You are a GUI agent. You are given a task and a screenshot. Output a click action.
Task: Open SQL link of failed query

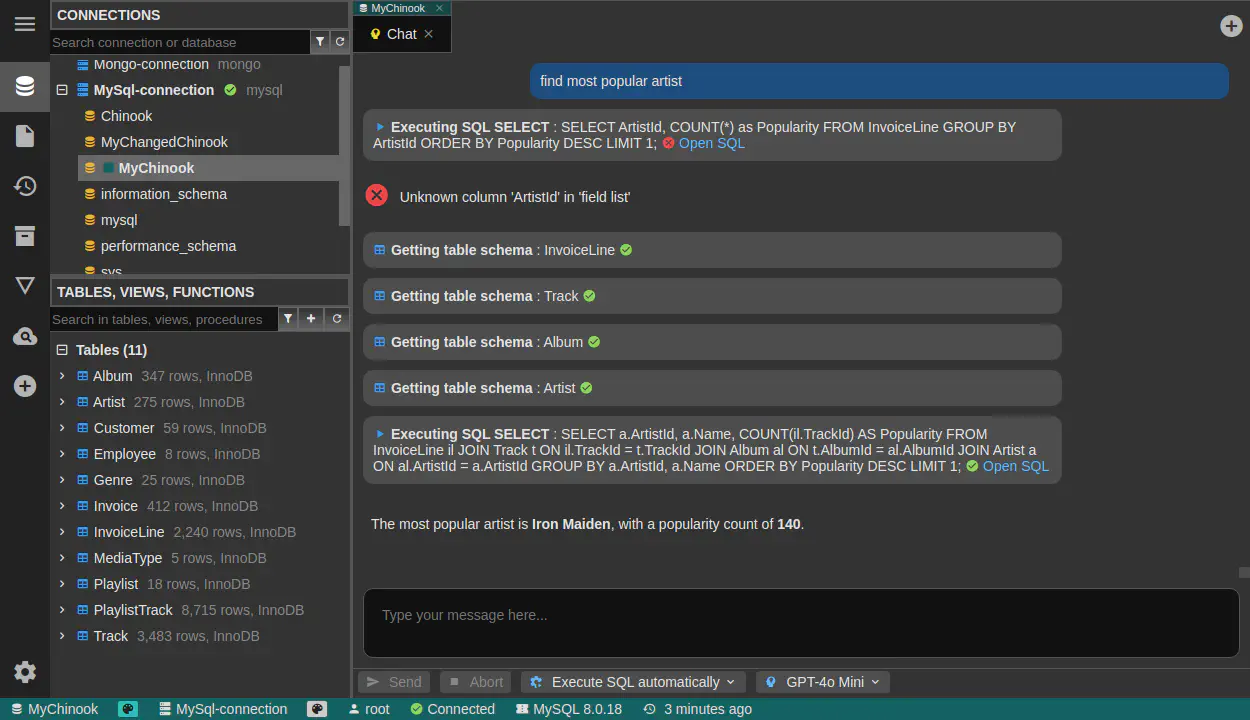point(711,143)
